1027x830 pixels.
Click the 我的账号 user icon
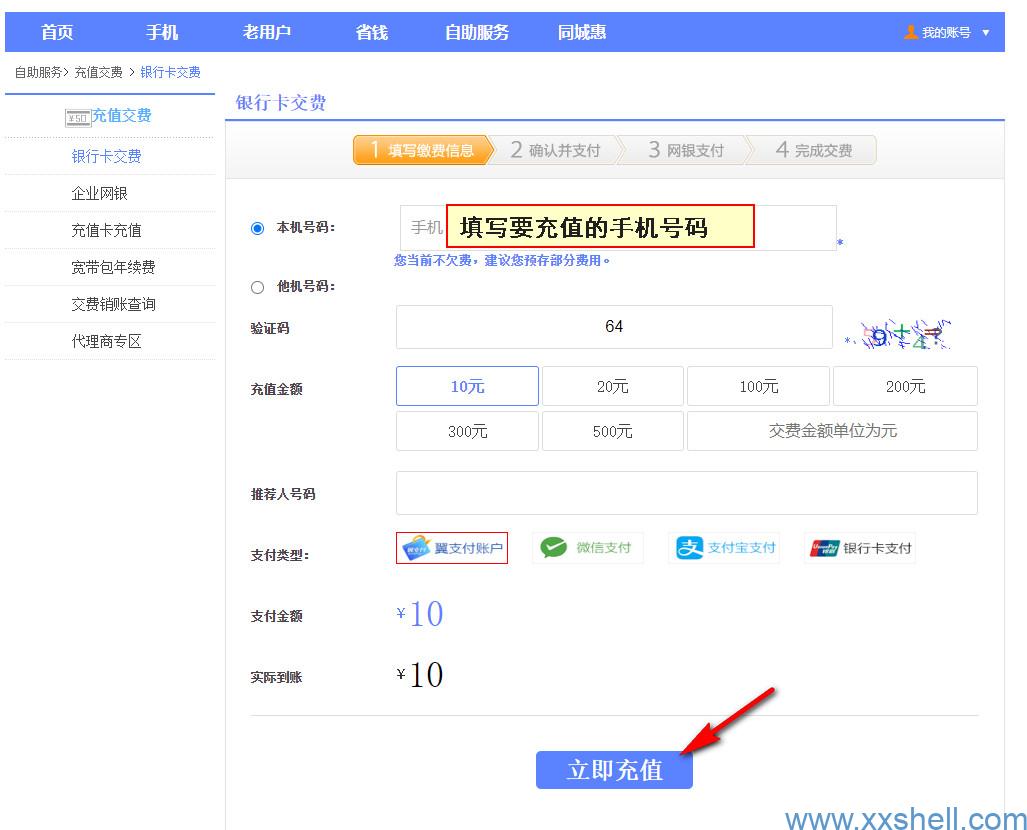point(910,32)
